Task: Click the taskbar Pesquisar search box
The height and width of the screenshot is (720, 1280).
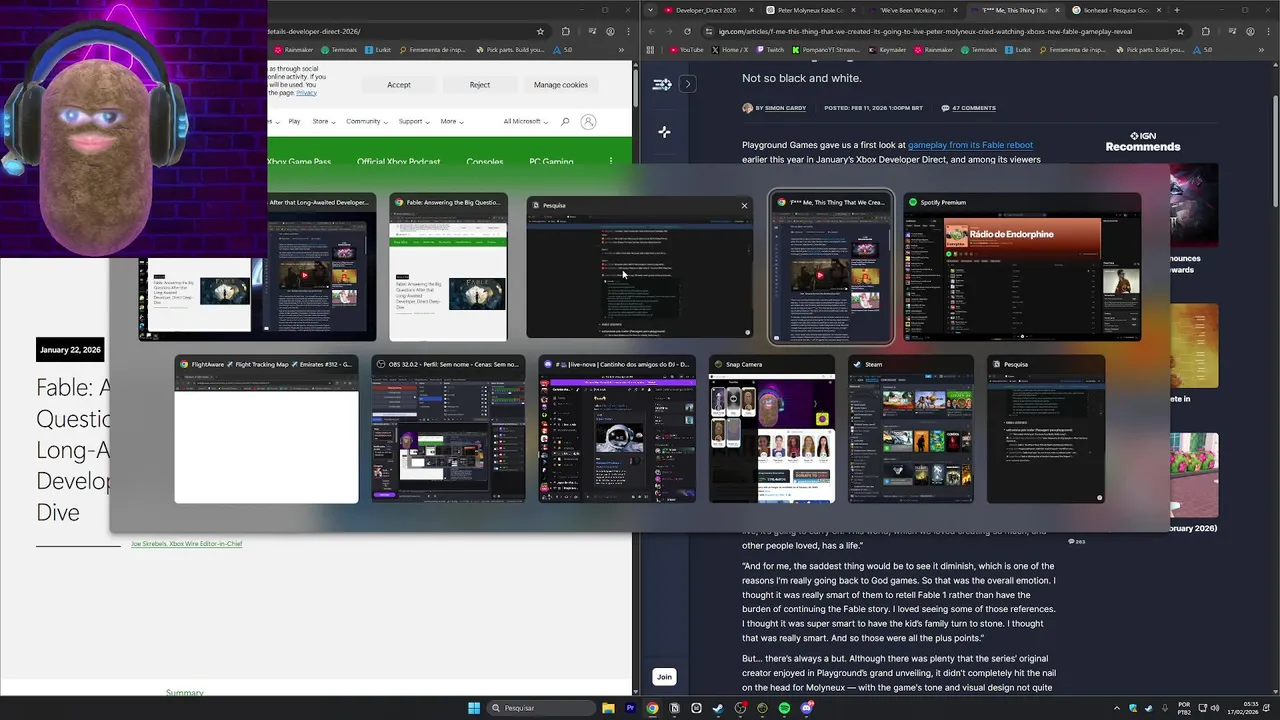Action: pyautogui.click(x=540, y=708)
